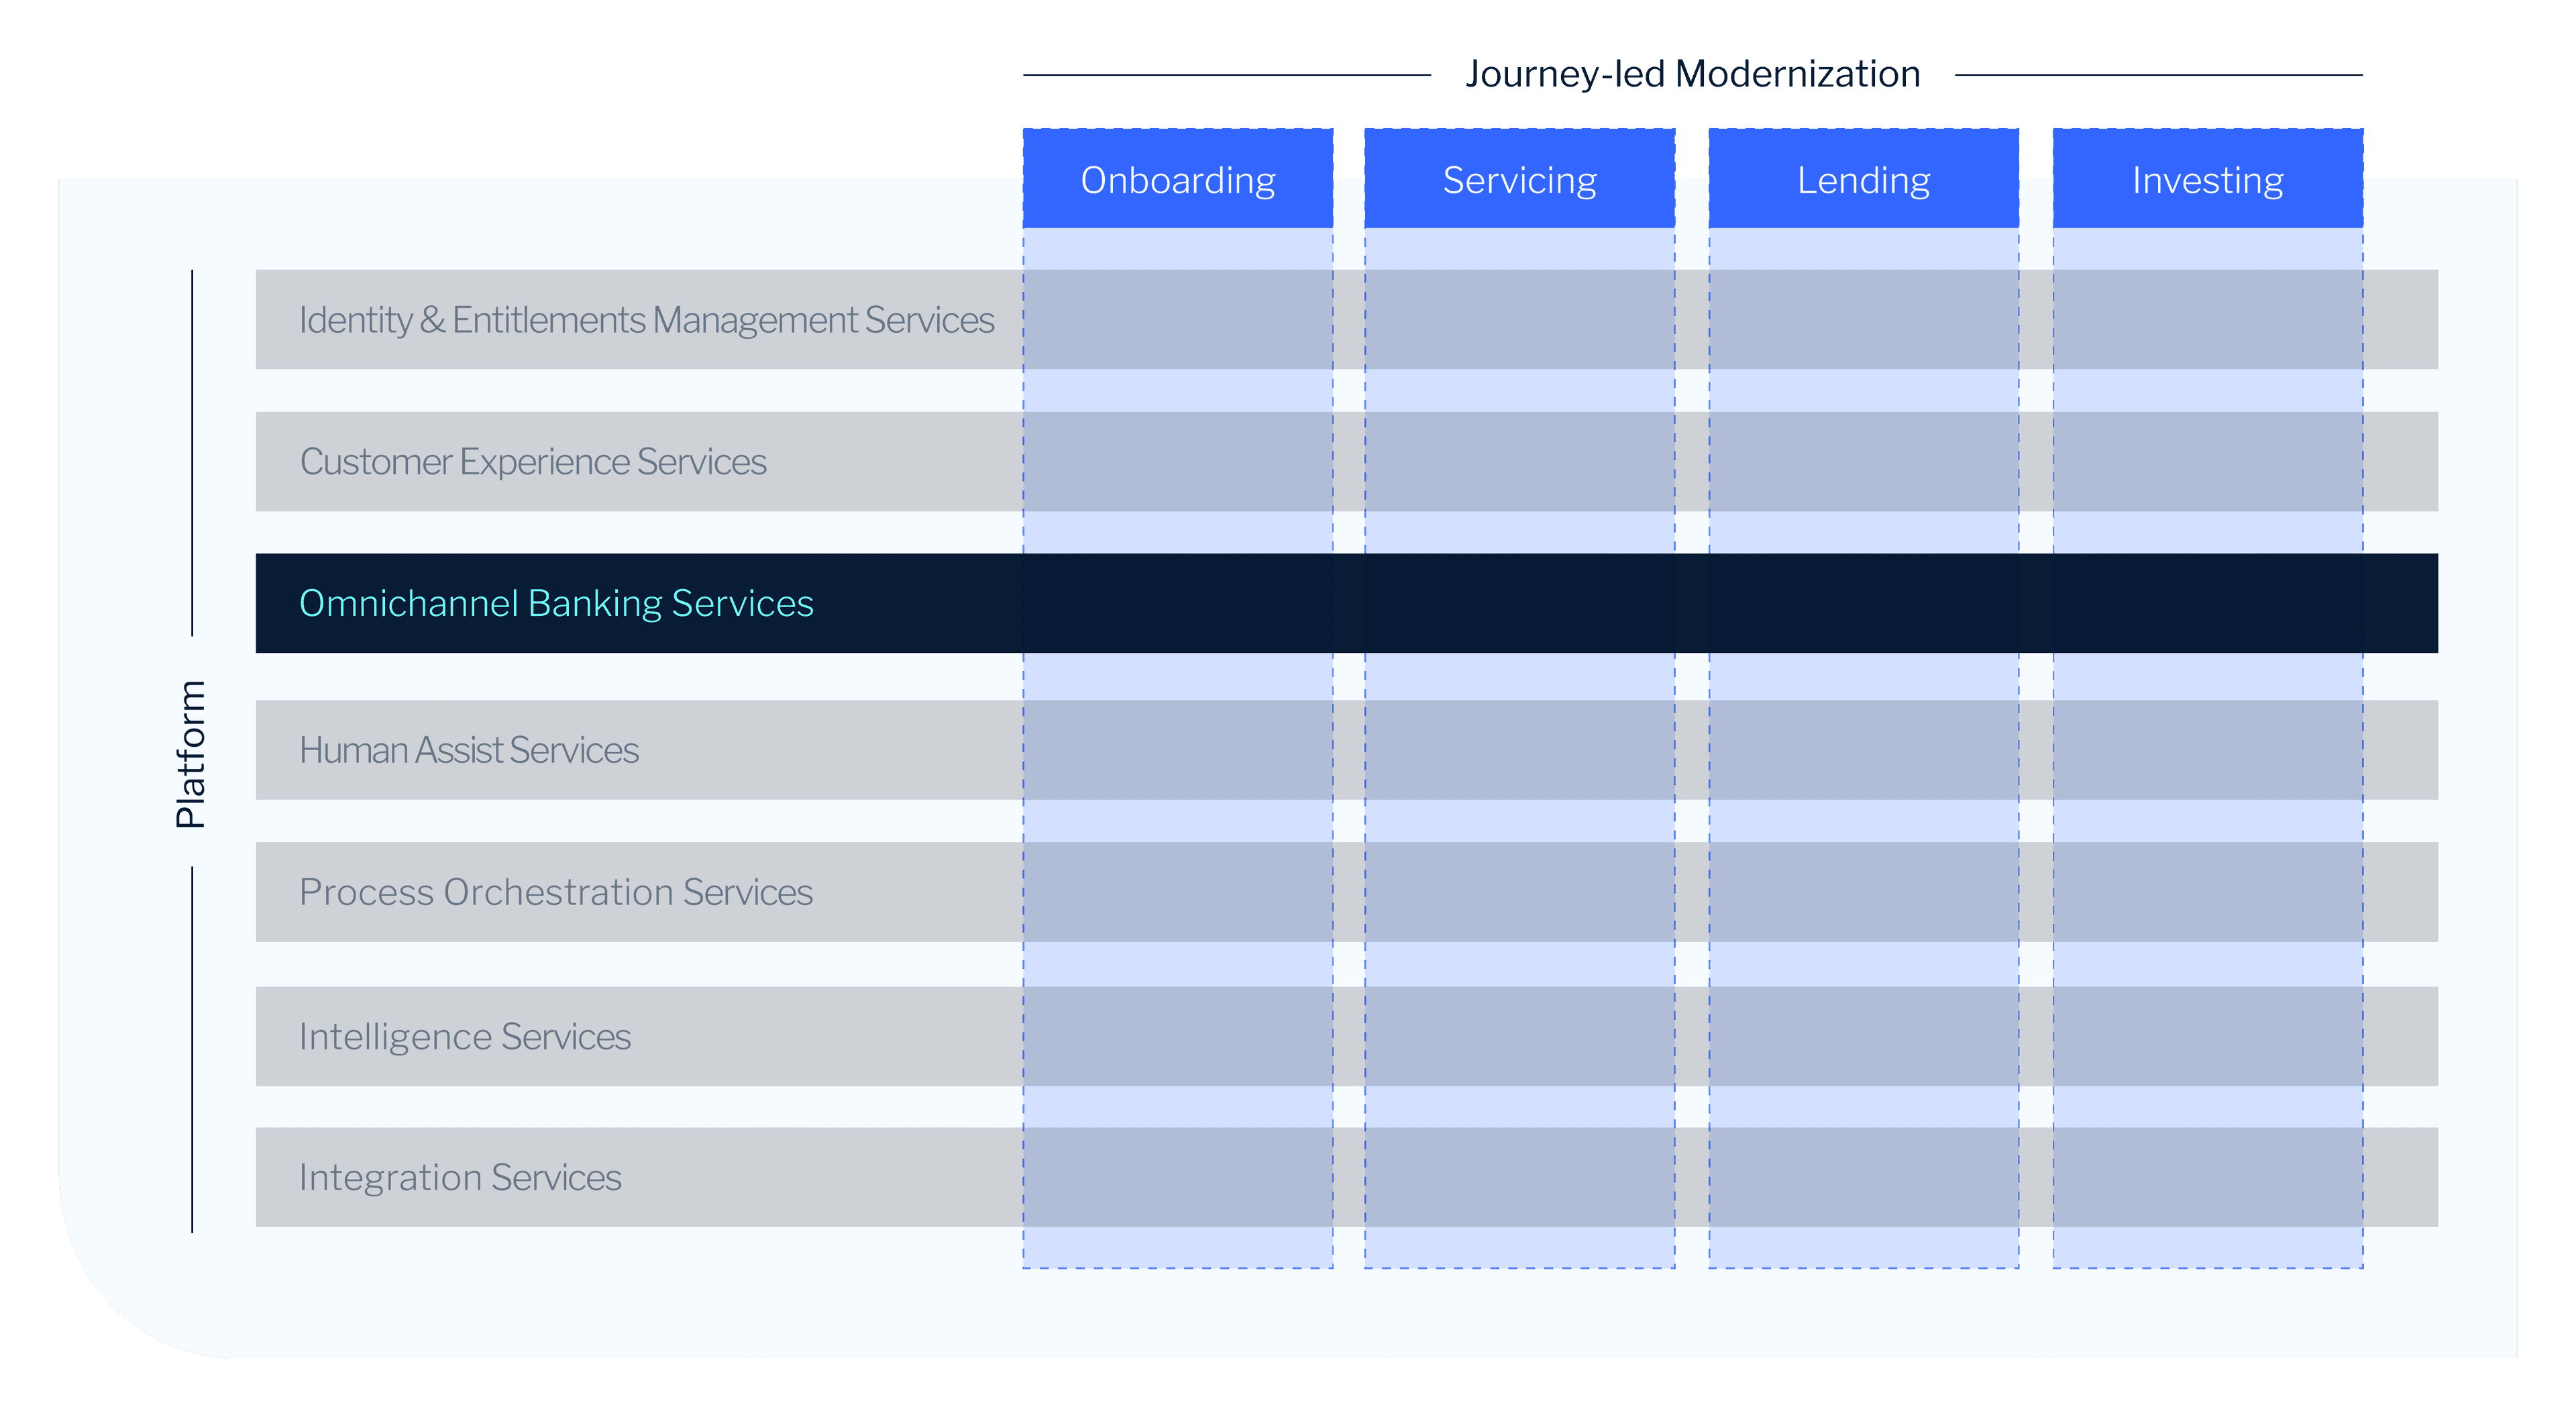The image size is (2576, 1413).
Task: Click the Omnichannel Banking Services teal text
Action: (x=556, y=603)
